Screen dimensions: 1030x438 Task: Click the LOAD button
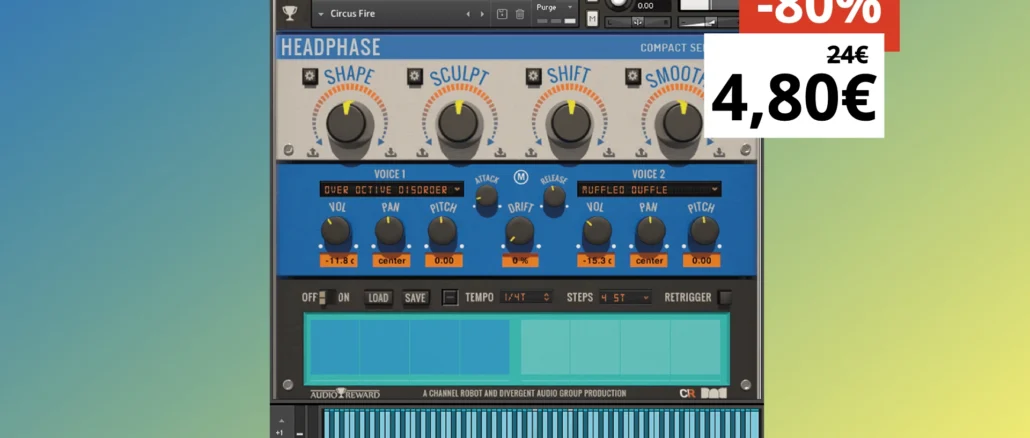(x=378, y=297)
